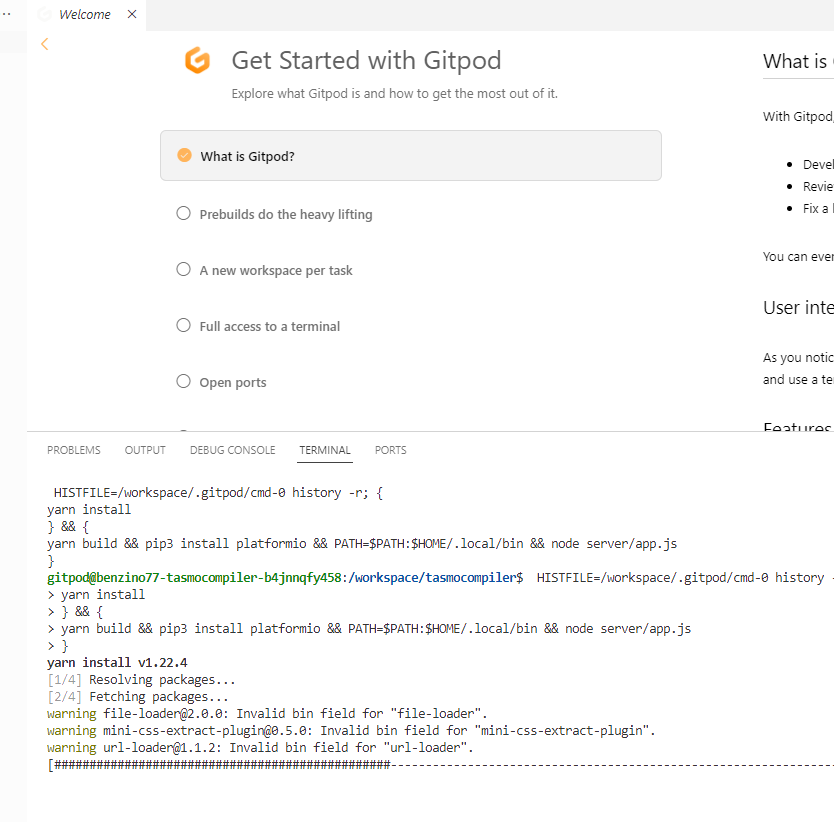The width and height of the screenshot is (834, 822).
Task: Expand the What is Gitpod? walkthrough step
Action: (x=410, y=156)
